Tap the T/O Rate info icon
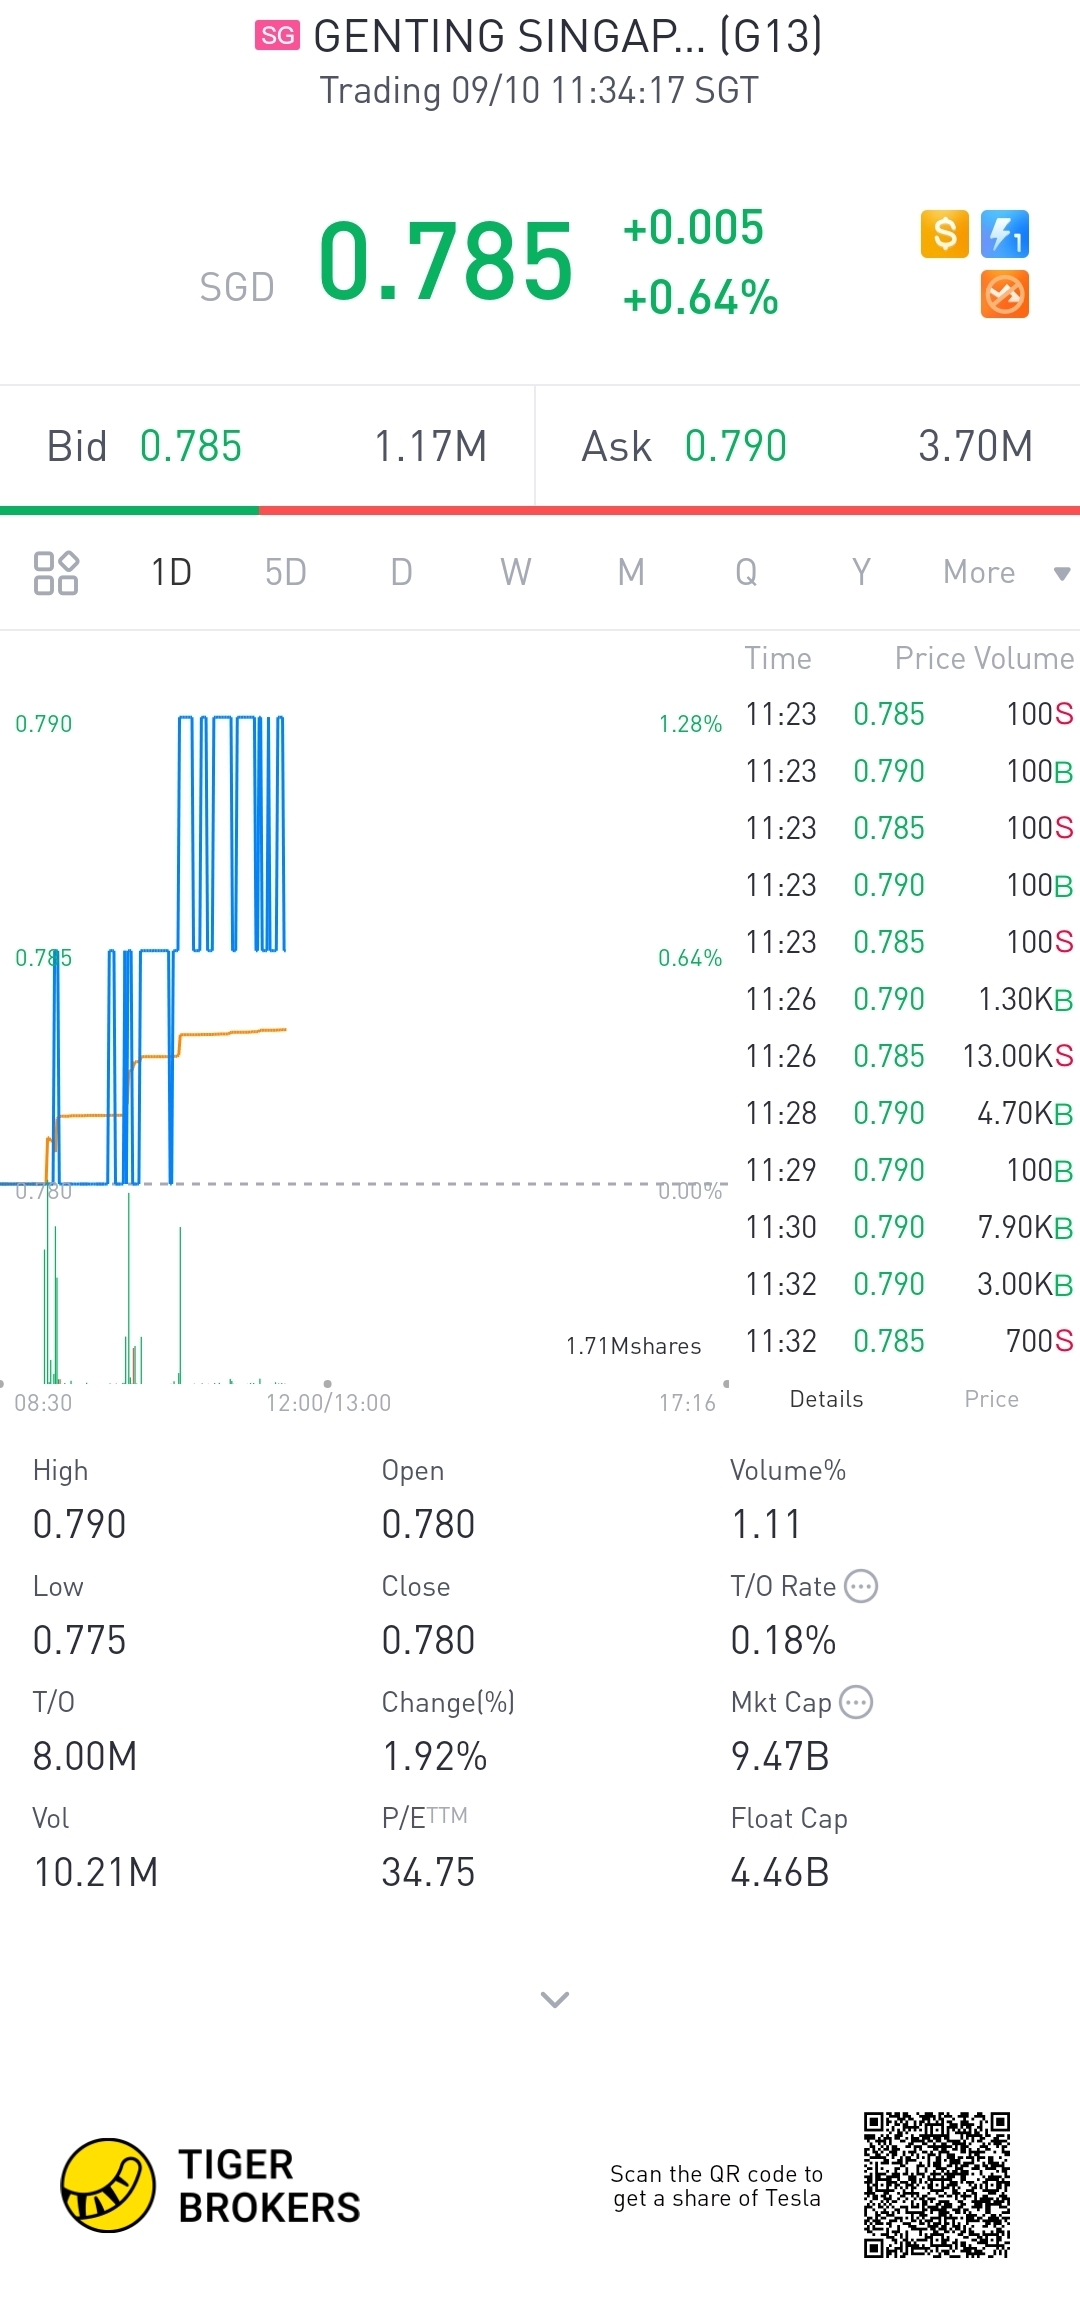1080x2324 pixels. pos(861,1586)
